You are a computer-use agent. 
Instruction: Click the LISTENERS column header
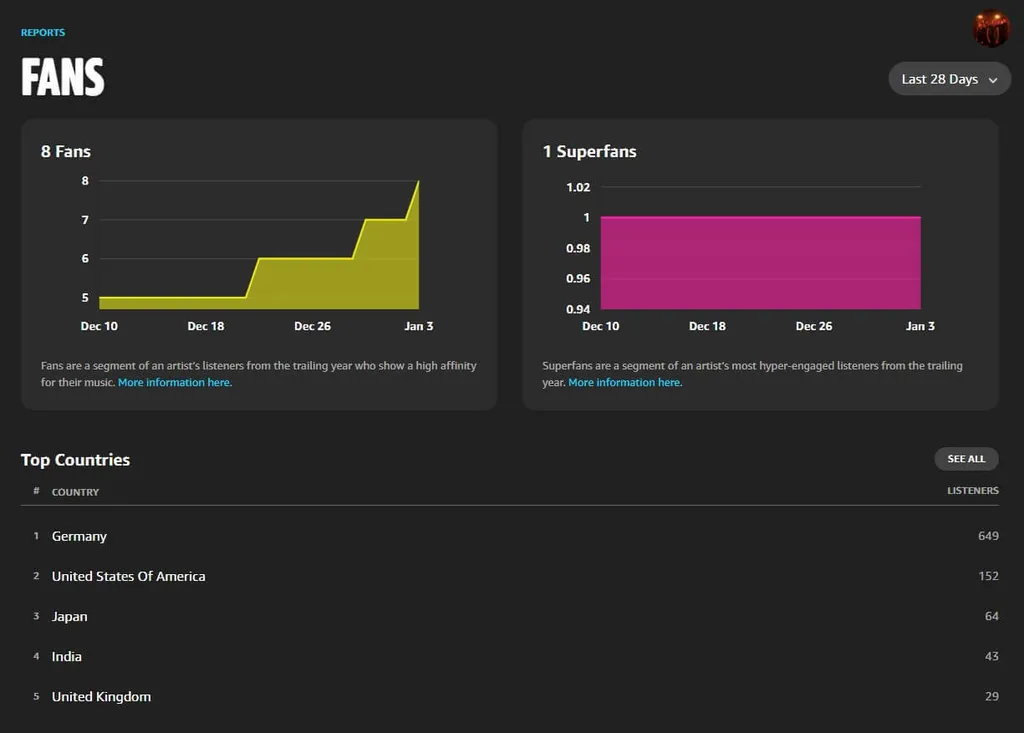tap(972, 491)
